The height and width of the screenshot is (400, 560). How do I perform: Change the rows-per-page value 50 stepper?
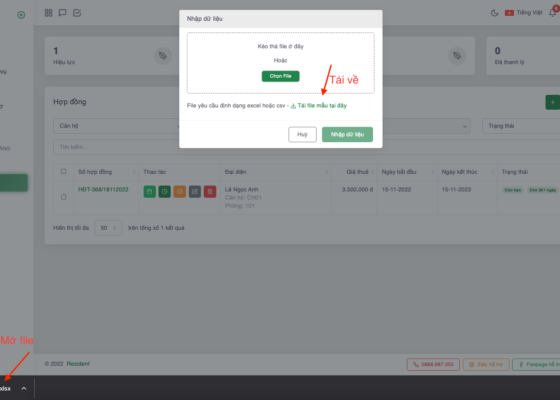point(109,228)
